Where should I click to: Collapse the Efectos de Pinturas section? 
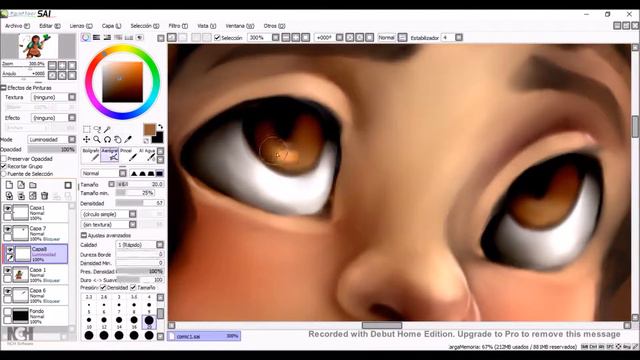(4, 88)
